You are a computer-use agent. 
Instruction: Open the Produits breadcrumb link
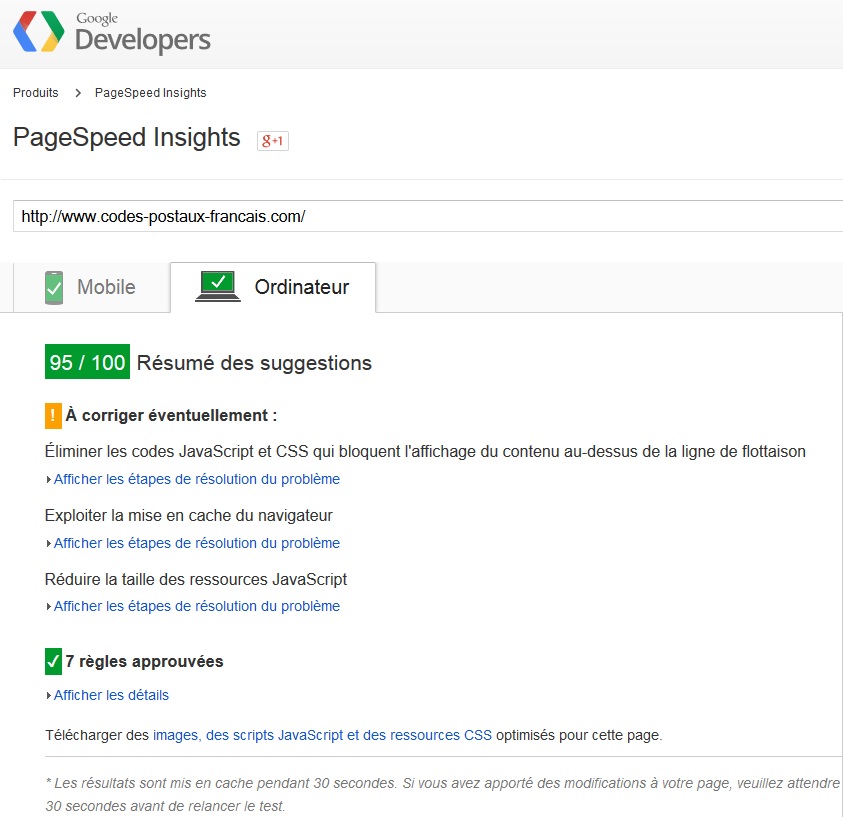[x=35, y=93]
